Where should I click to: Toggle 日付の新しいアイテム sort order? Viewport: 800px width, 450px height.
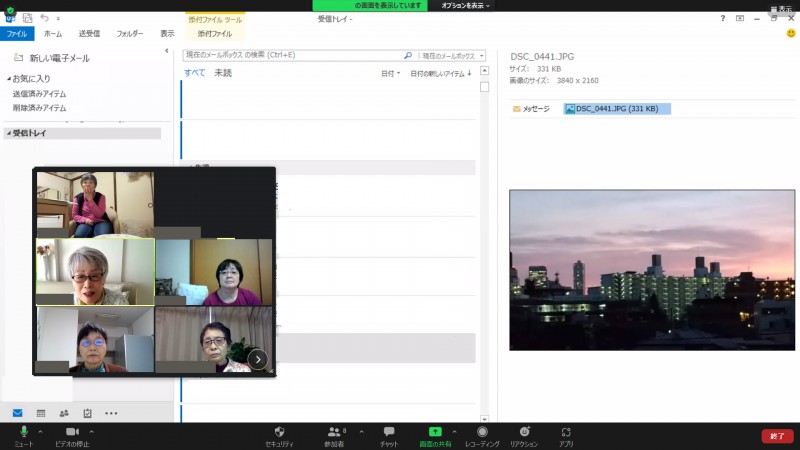pyautogui.click(x=441, y=73)
